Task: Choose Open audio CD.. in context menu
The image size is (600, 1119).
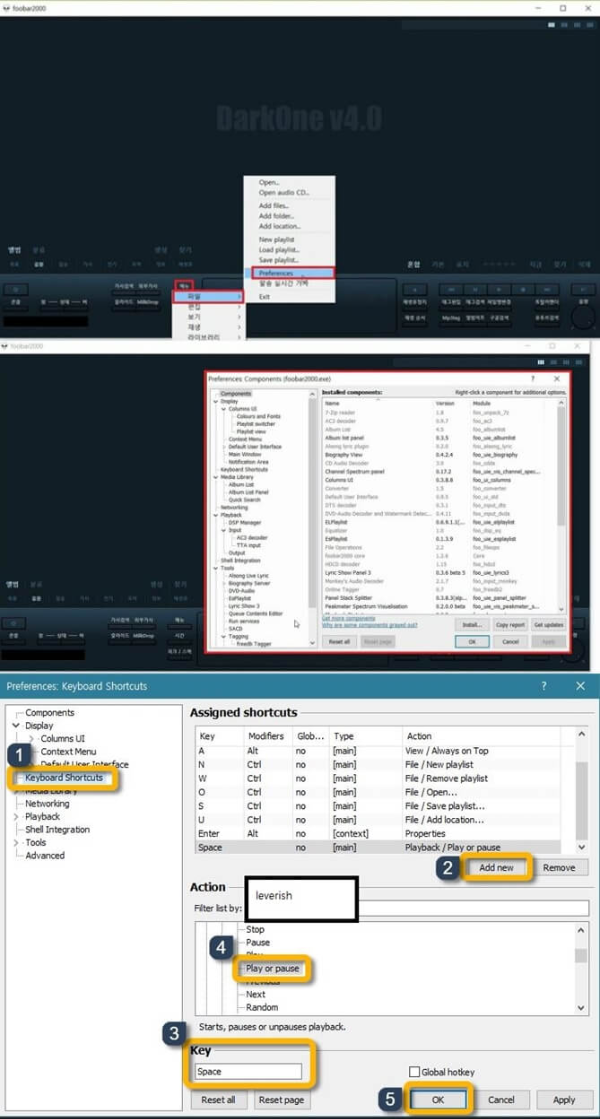Action: click(283, 193)
